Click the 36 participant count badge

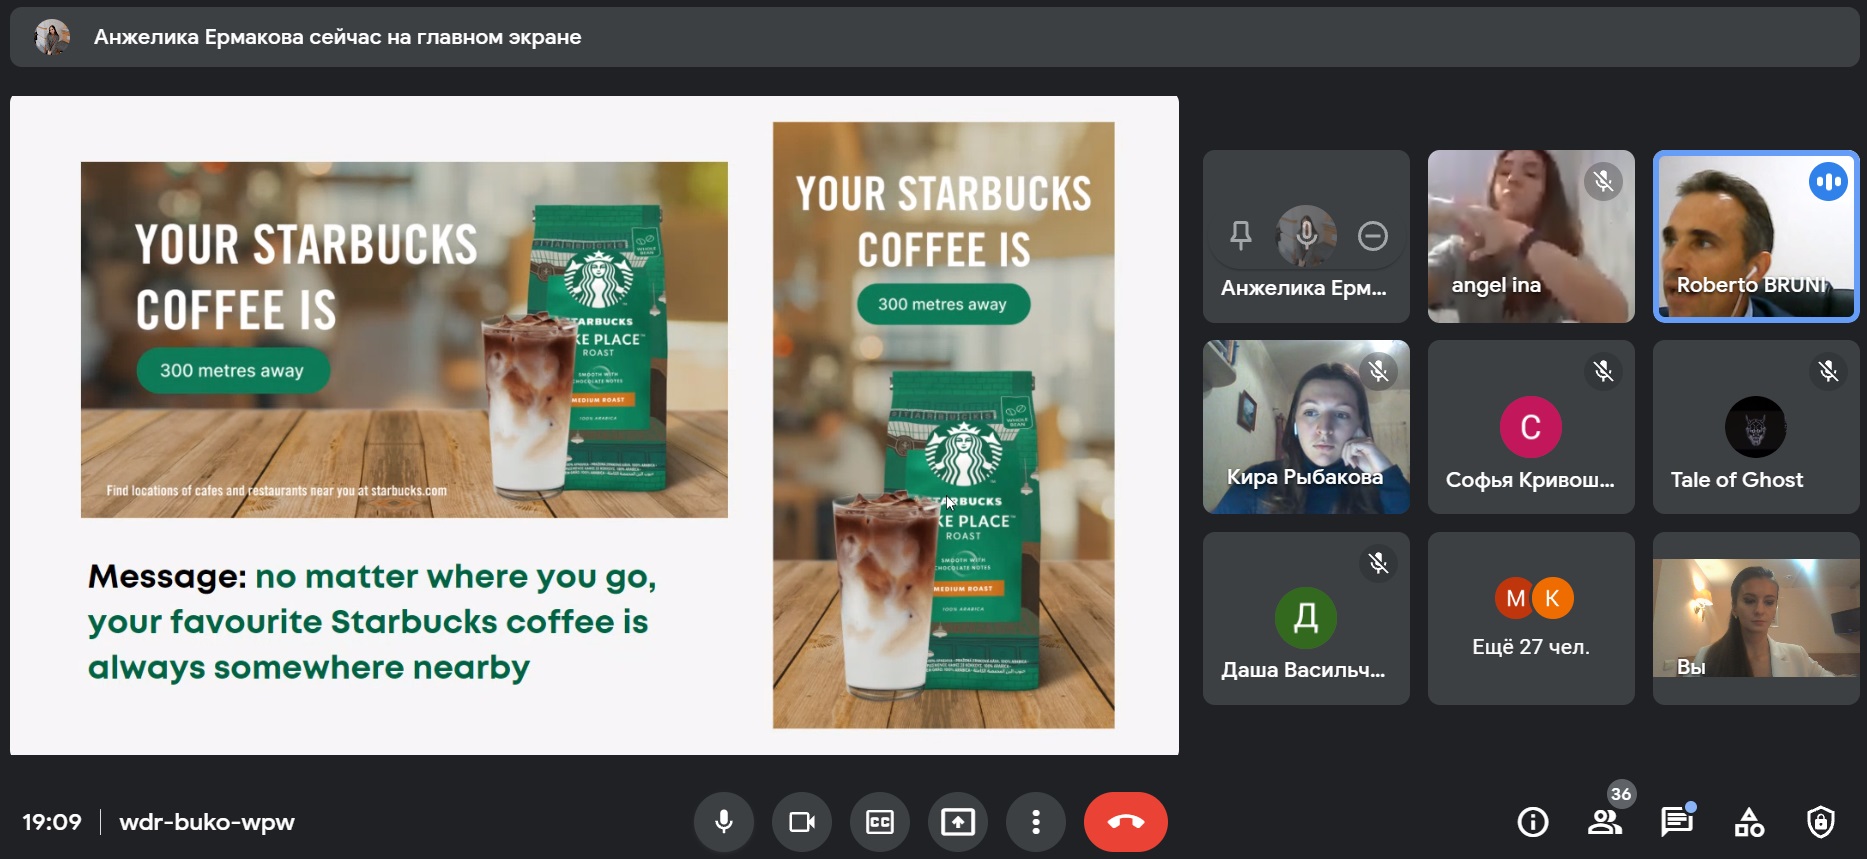click(x=1621, y=794)
